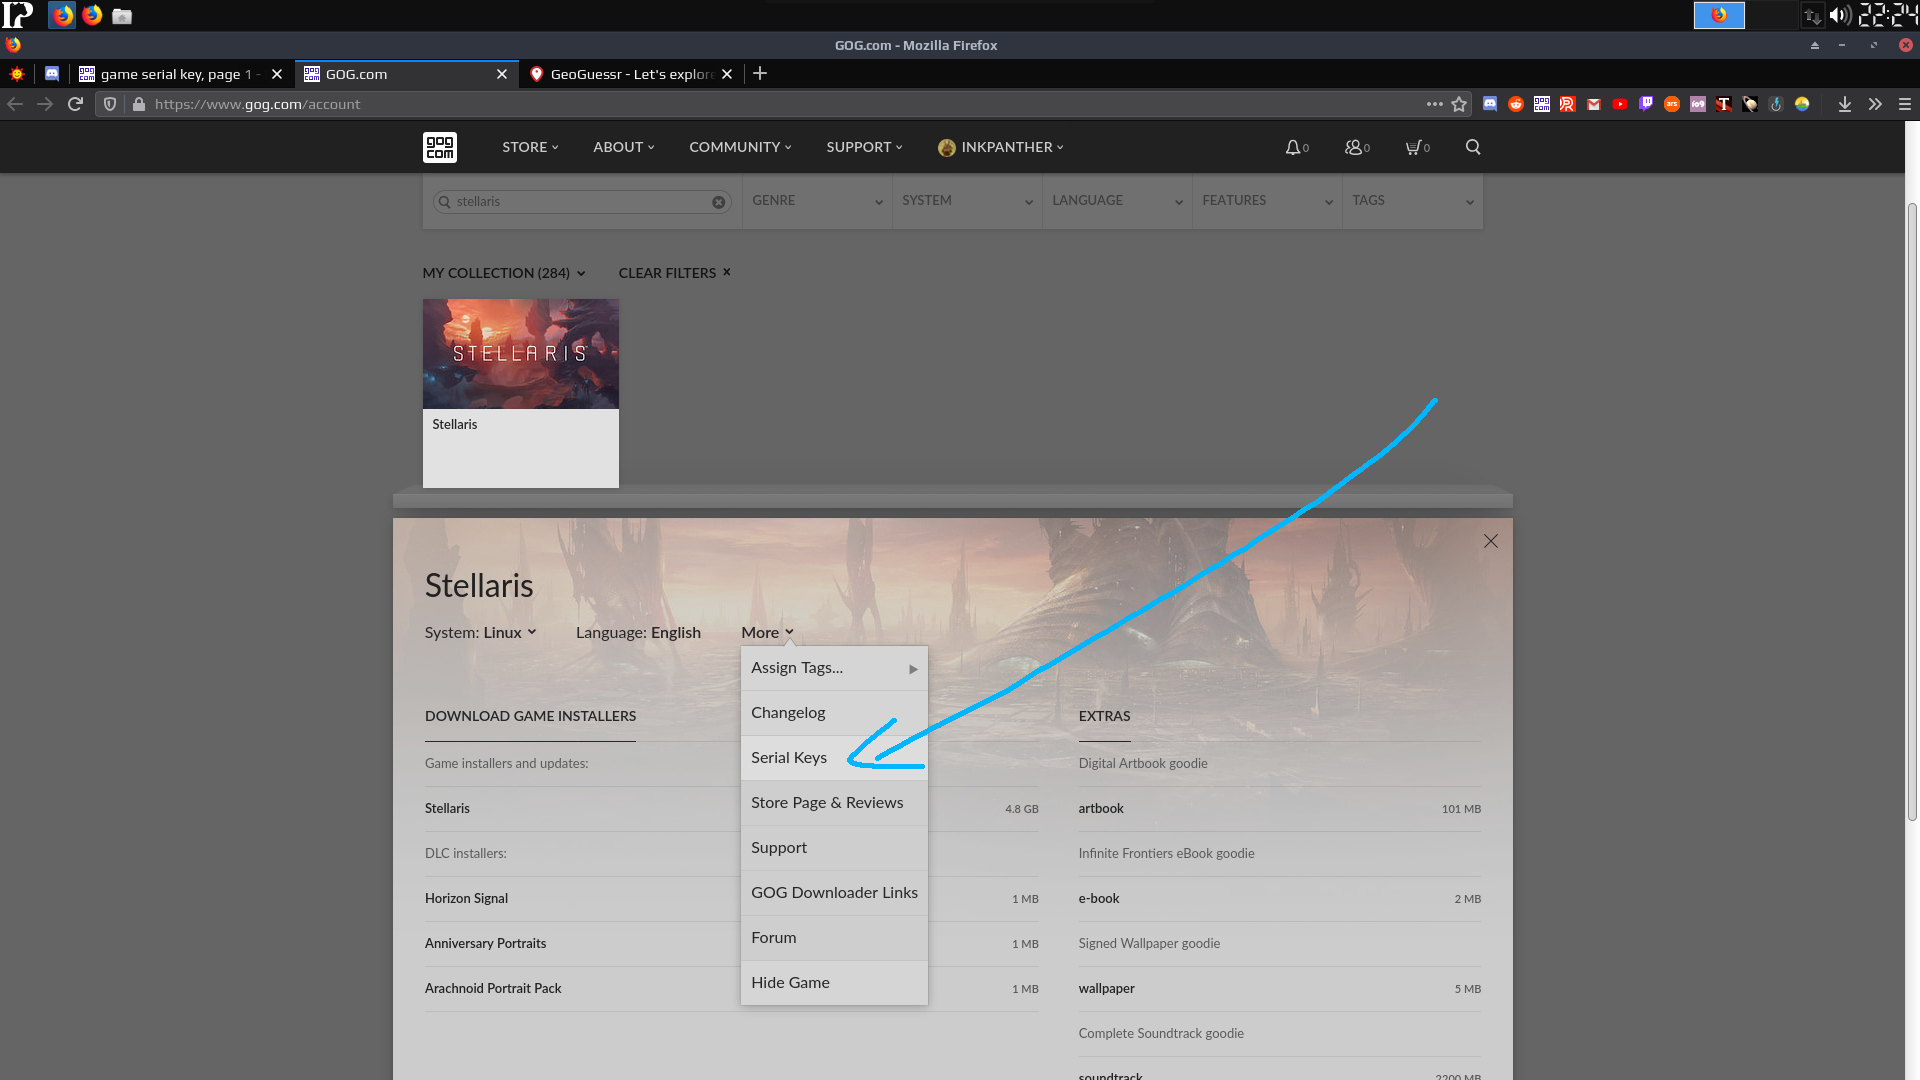Open the YouTube bookmark icon
1920x1080 pixels.
(1620, 104)
